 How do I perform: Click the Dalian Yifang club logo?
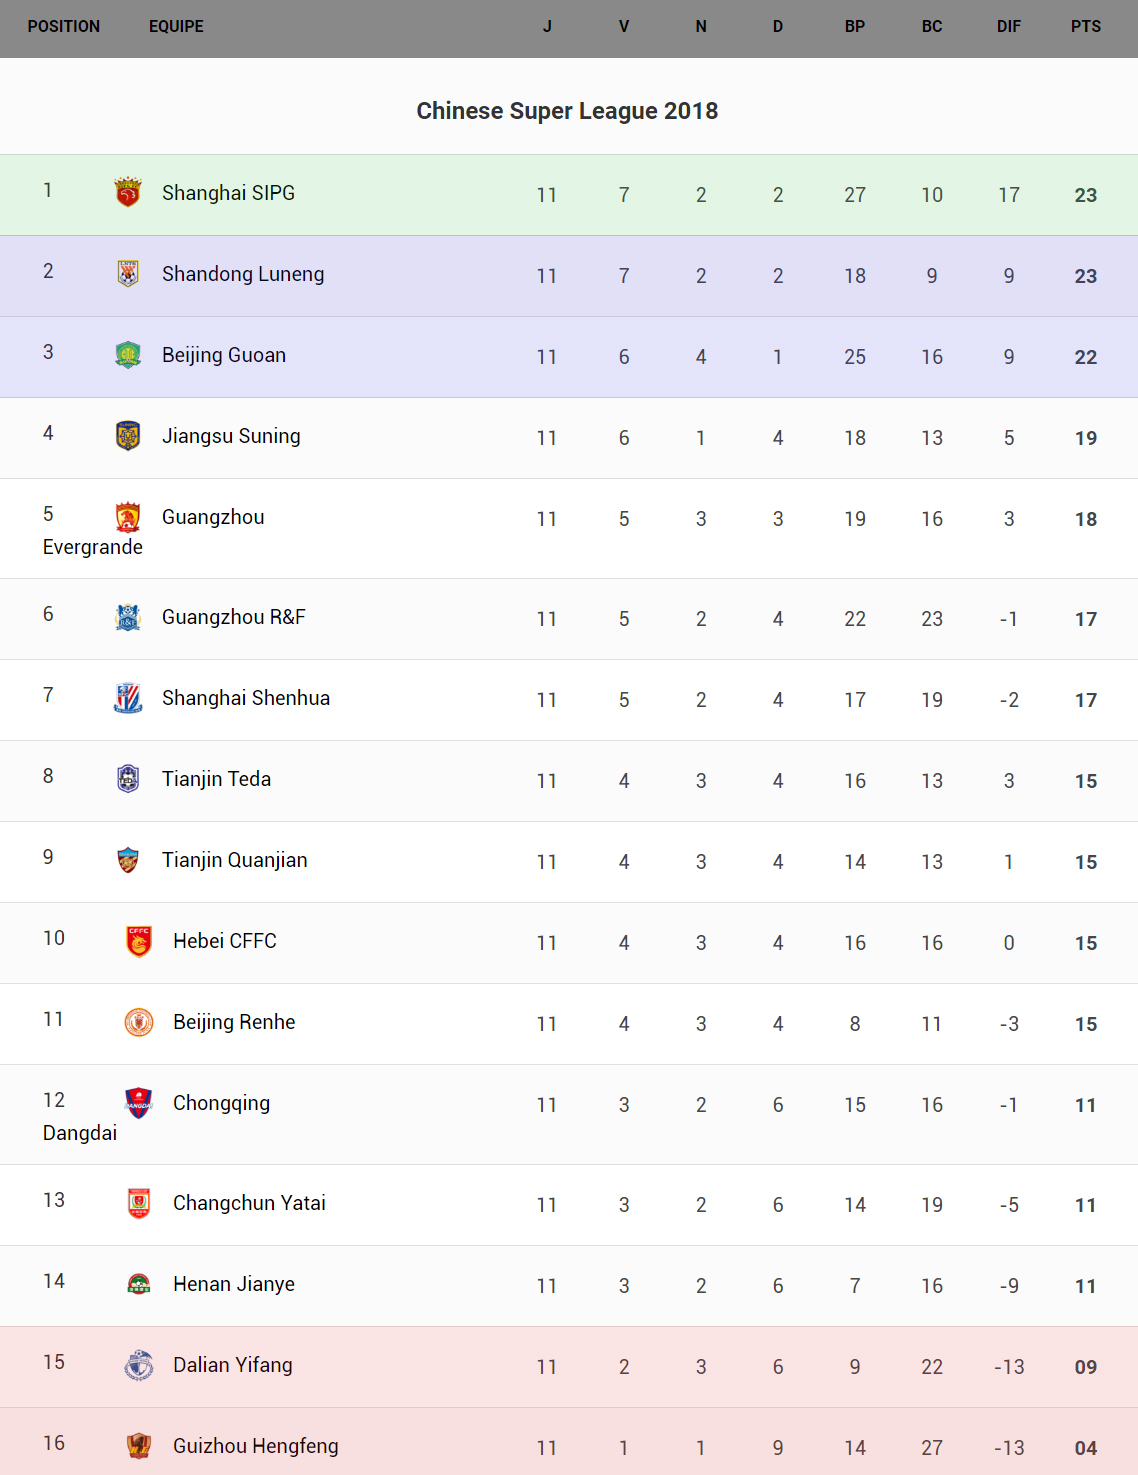coord(139,1365)
